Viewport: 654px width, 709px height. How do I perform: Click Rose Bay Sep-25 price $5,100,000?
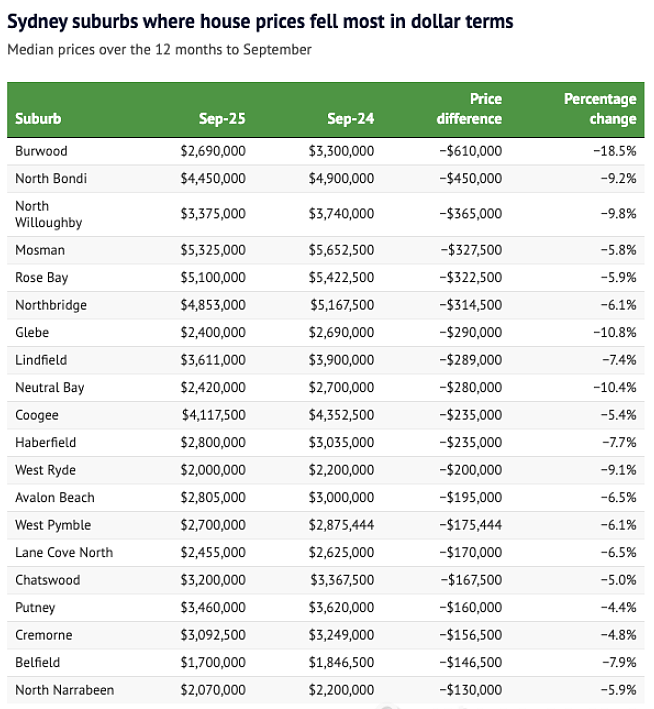tap(213, 278)
